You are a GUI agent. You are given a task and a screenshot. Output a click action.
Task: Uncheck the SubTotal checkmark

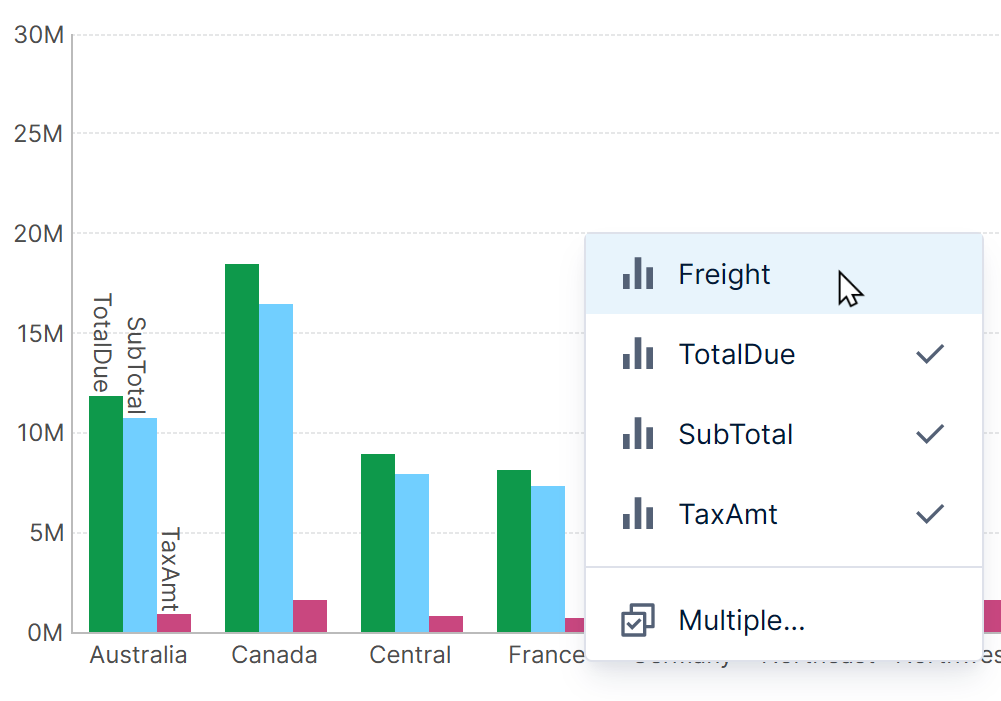(x=930, y=434)
